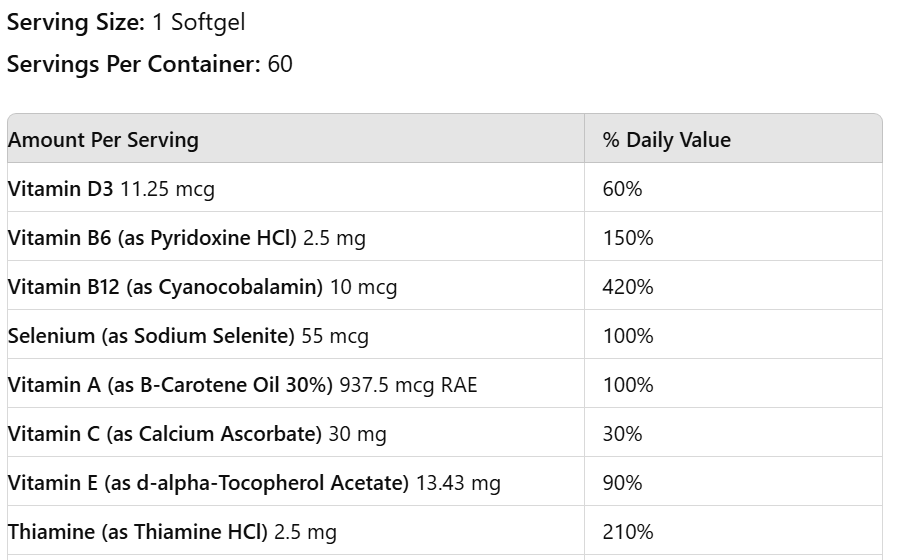
Task: Click the 210% daily value cell
Action: coord(628,532)
